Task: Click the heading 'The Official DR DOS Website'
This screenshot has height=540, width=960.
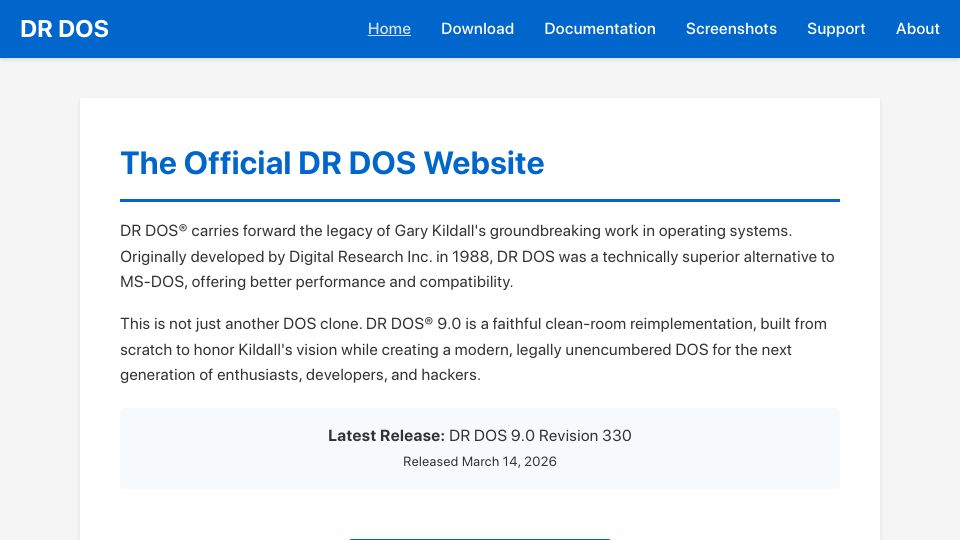Action: coord(332,163)
